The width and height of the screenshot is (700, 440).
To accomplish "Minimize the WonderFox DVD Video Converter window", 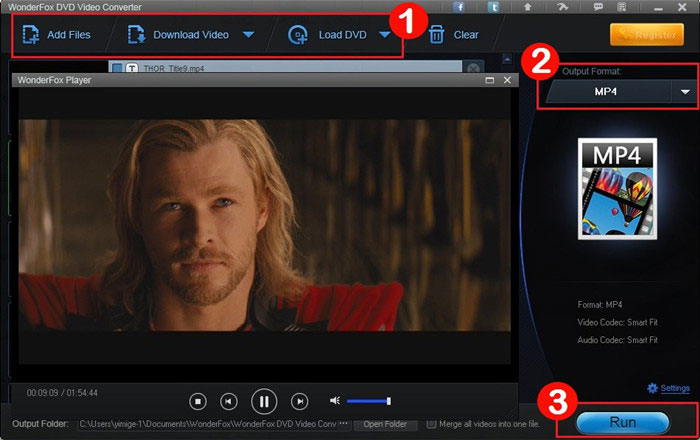I will coord(658,8).
